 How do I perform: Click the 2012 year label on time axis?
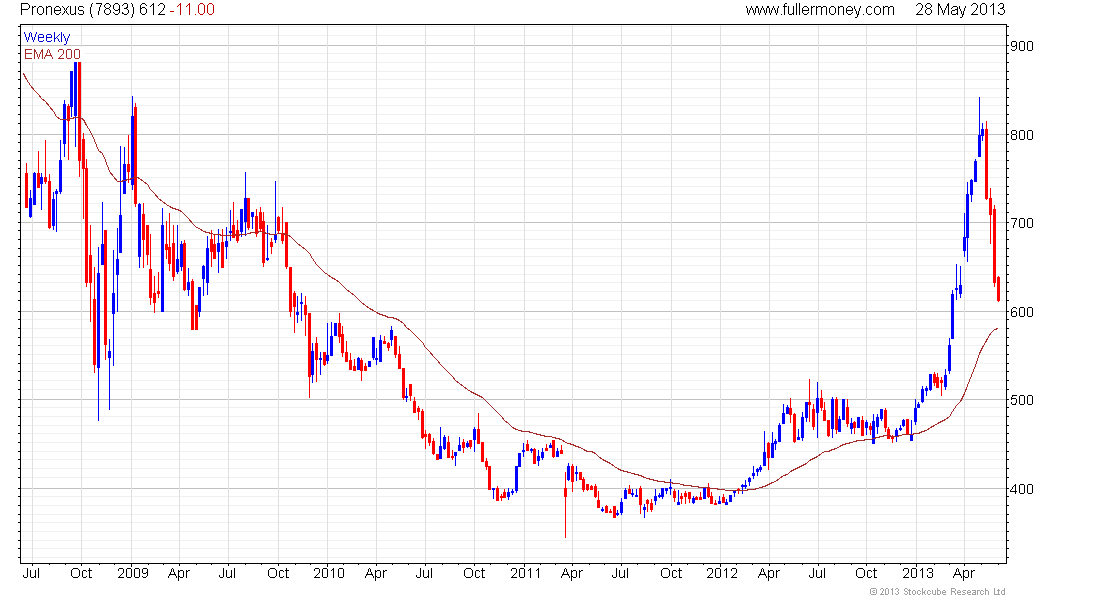722,573
